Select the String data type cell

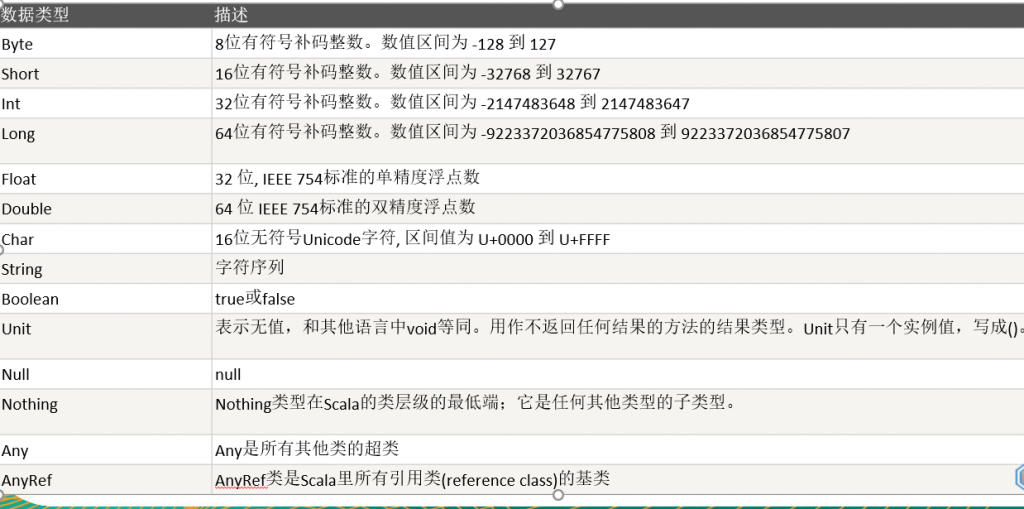106,269
